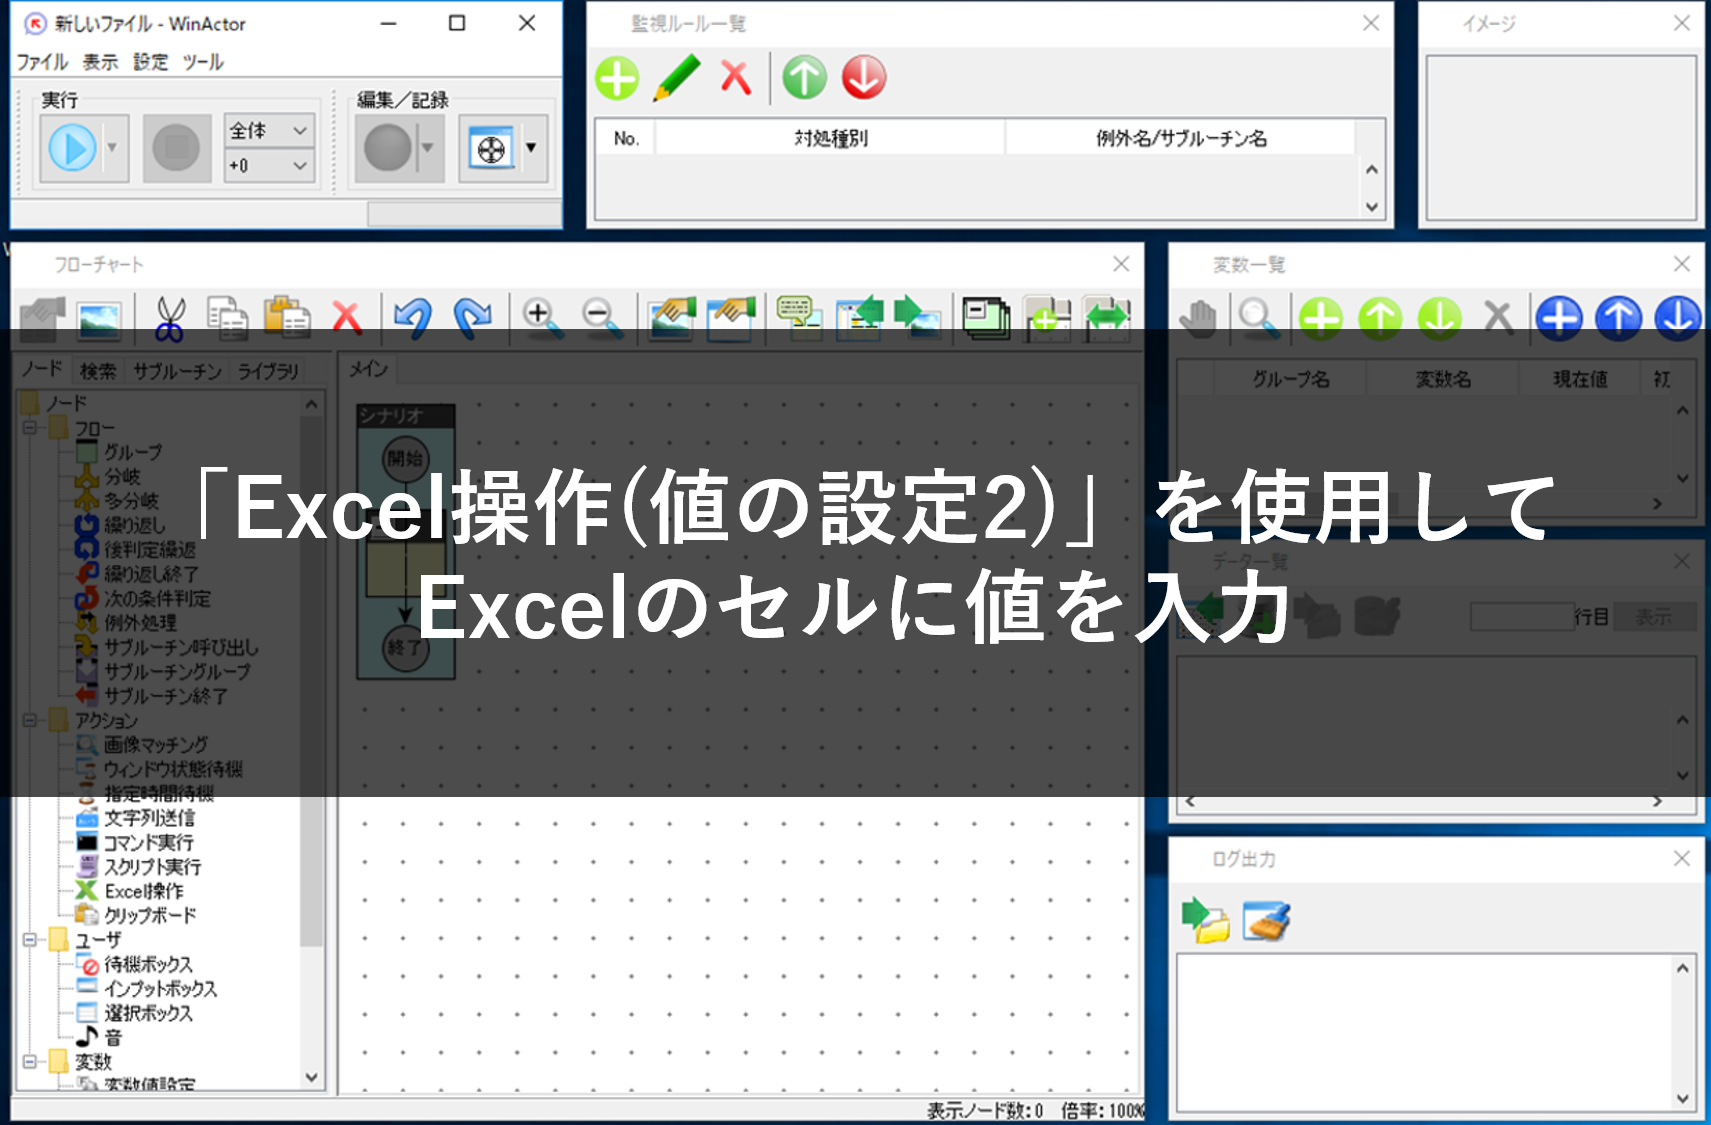Click the 例外名/サブルーチン名 column header
The image size is (1711, 1125).
[x=1181, y=138]
